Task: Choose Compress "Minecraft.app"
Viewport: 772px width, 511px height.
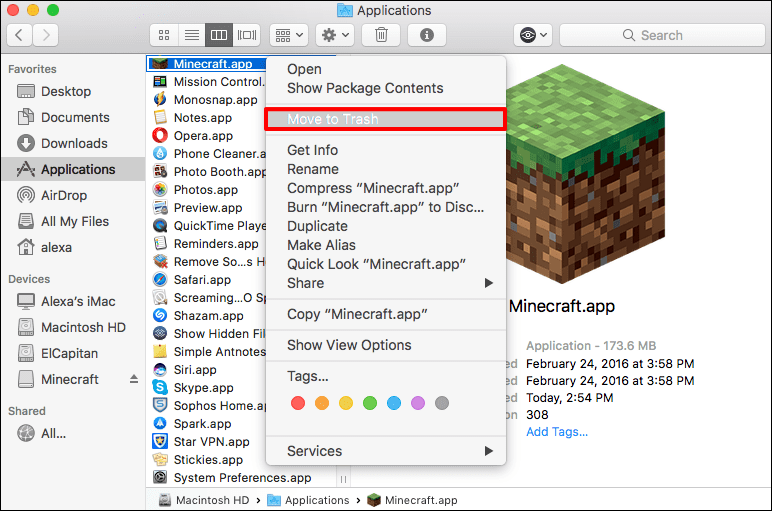Action: tap(386, 188)
